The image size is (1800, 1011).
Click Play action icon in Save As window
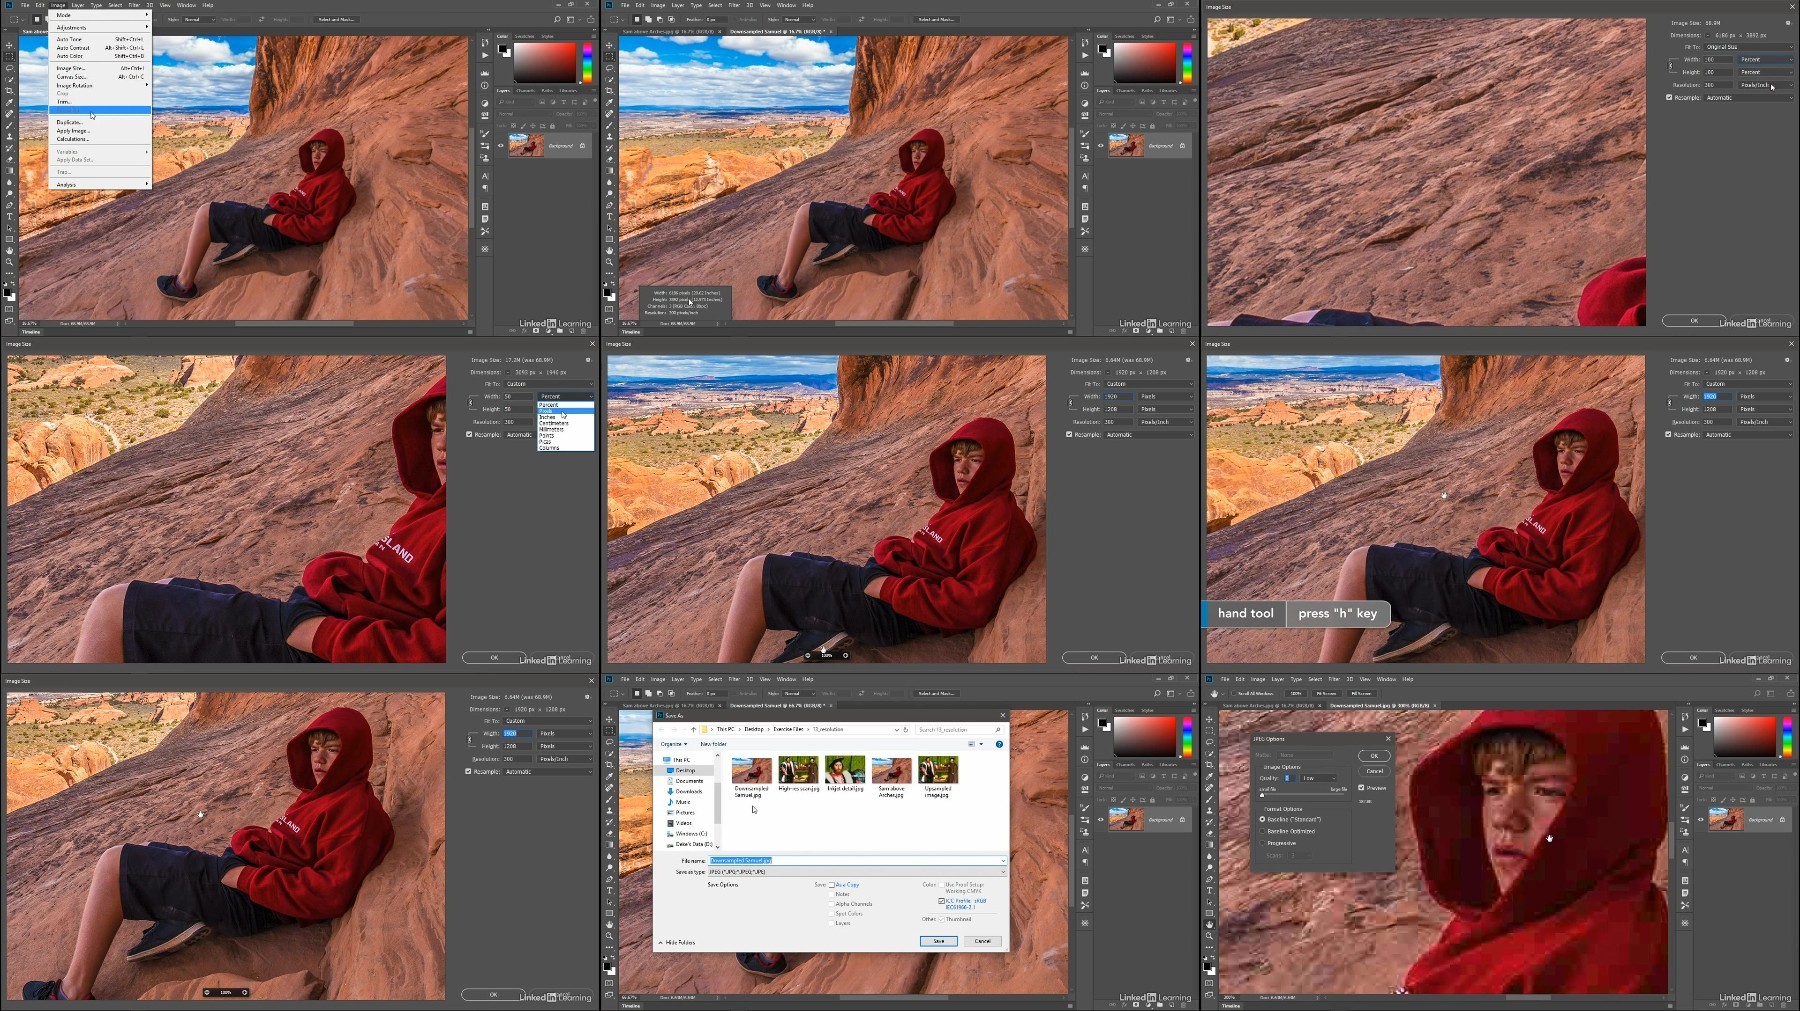point(1085,730)
